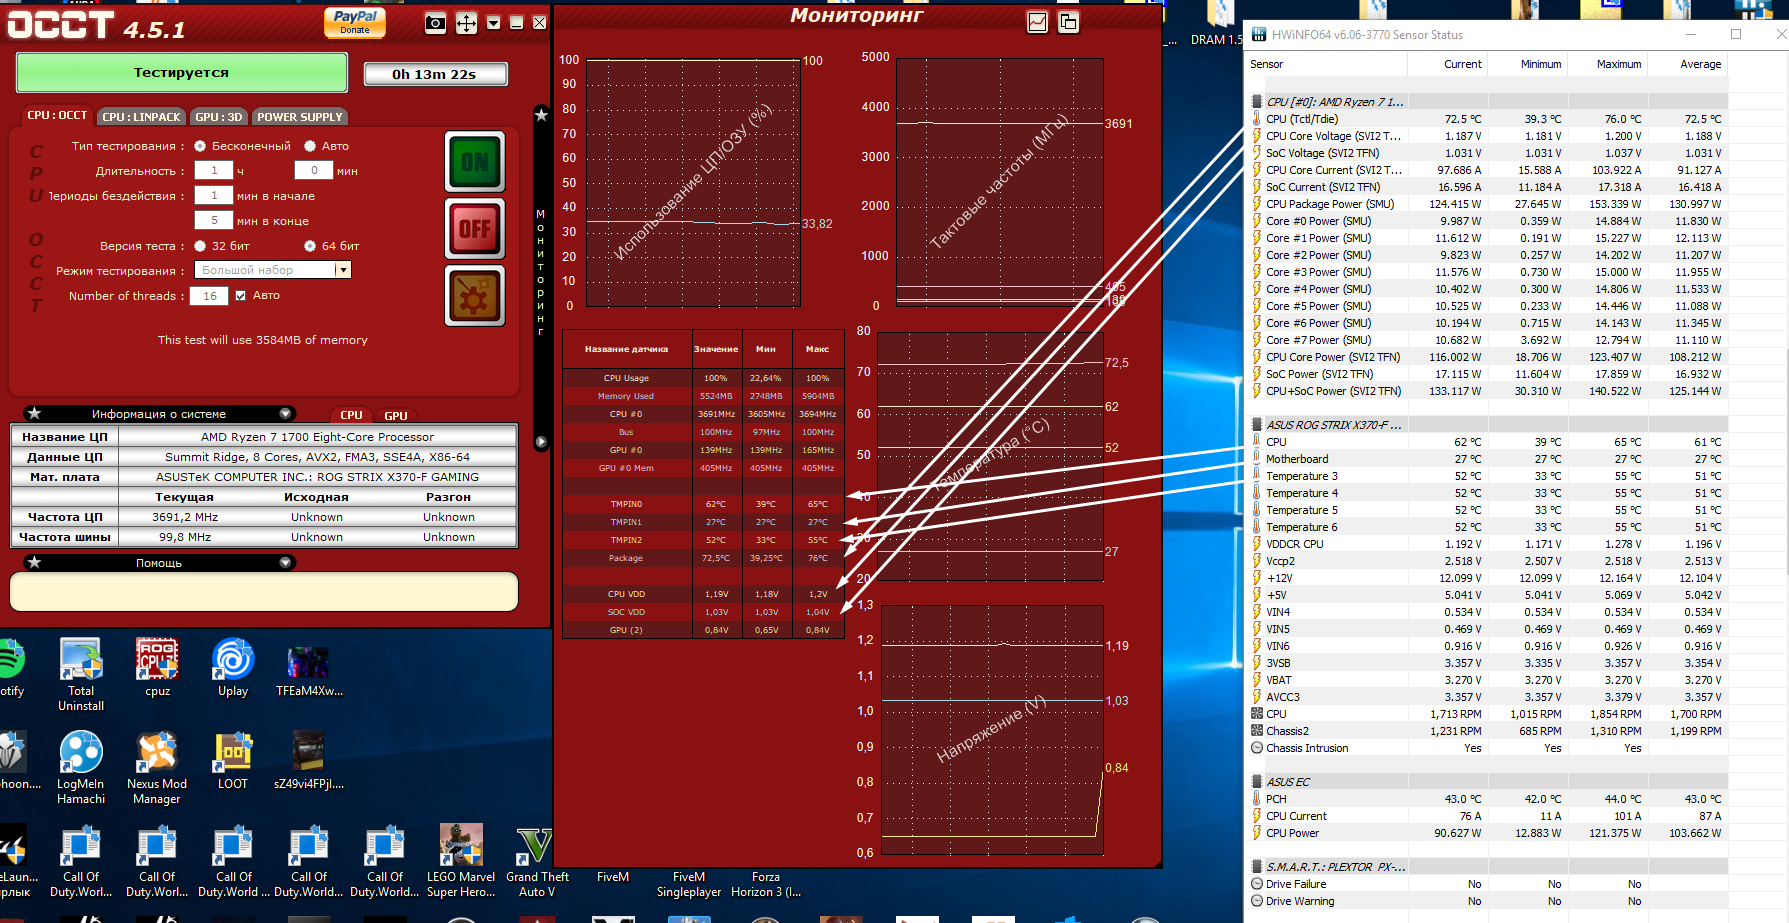Viewport: 1789px width, 923px height.
Task: Collapse CPU [#0]: AMD Ryzen 7 sensor group
Action: 1257,102
